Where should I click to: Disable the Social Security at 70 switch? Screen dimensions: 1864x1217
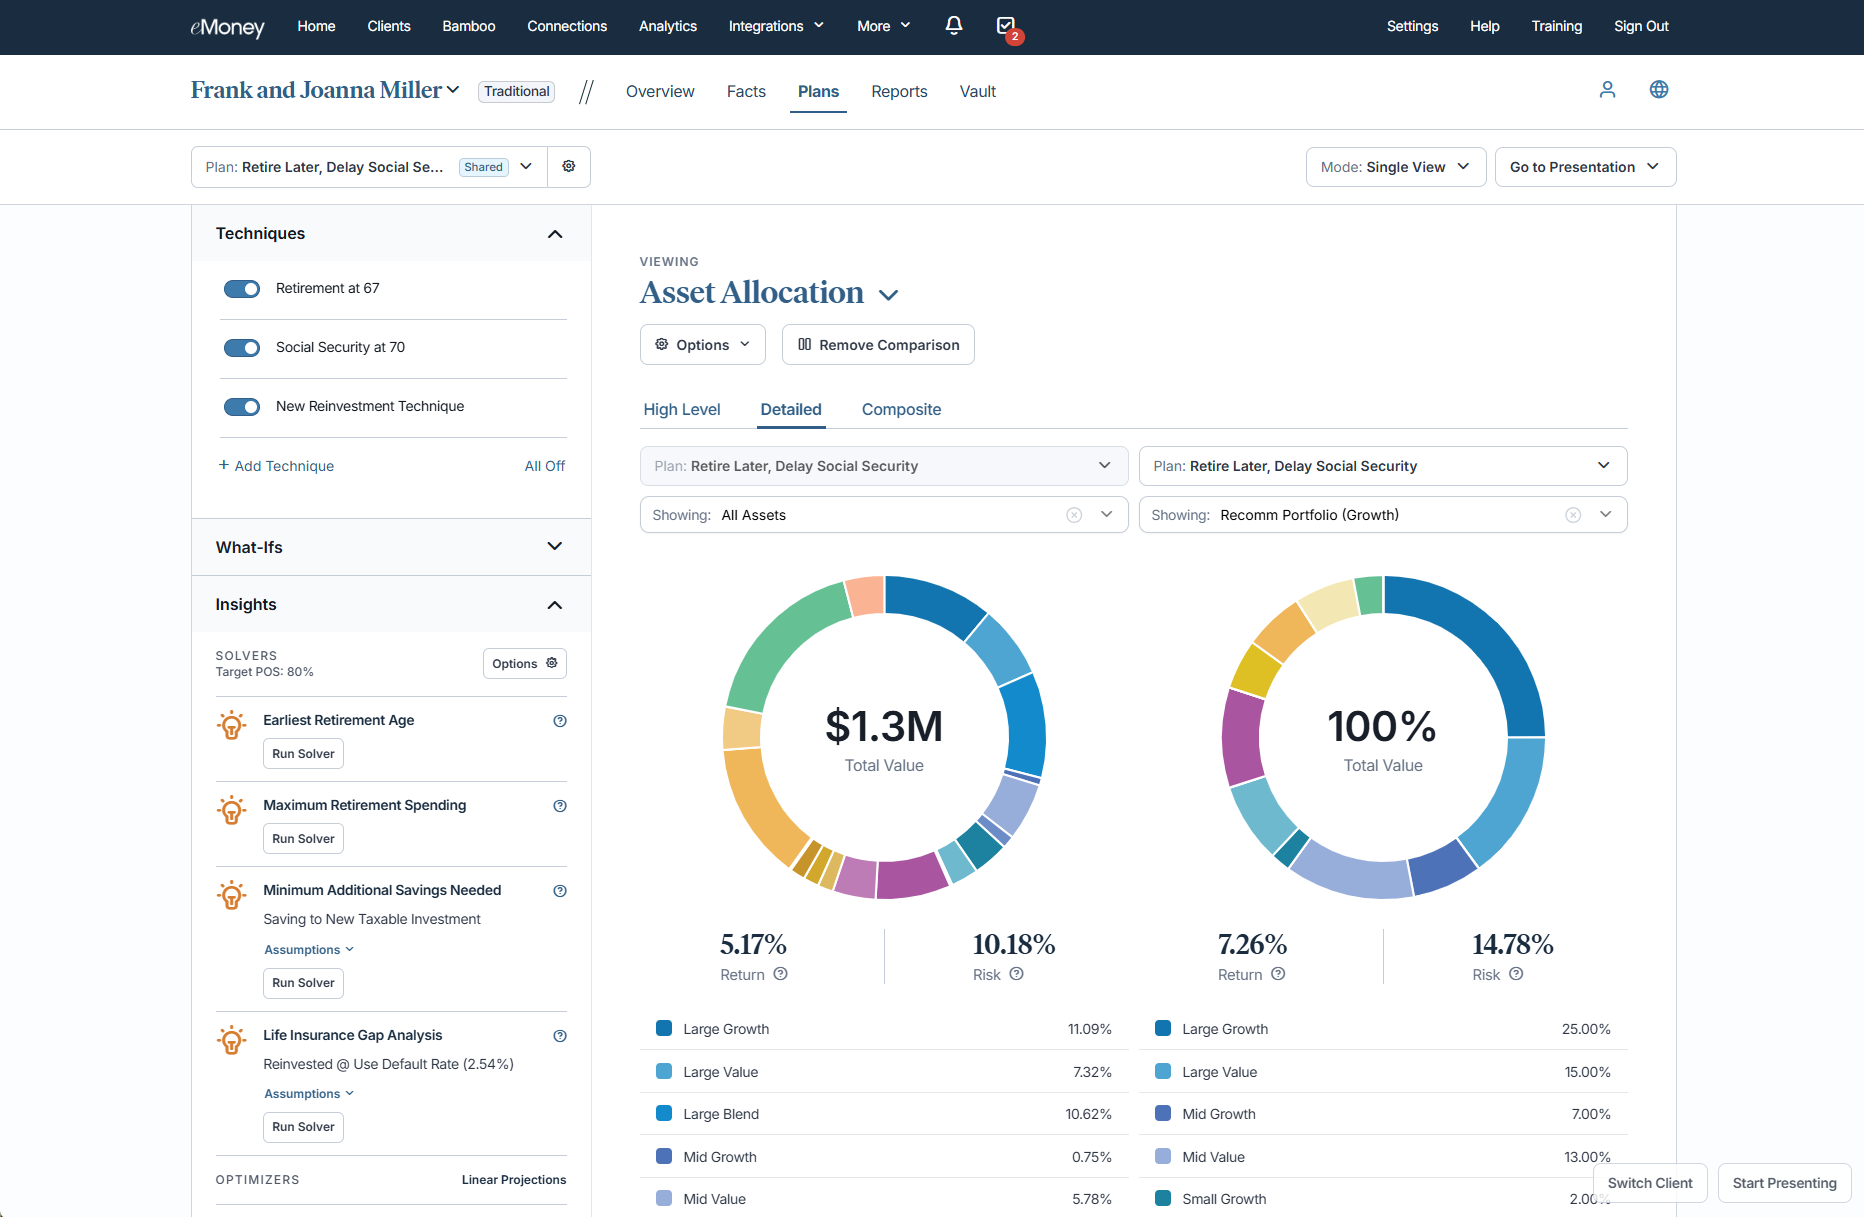[x=242, y=348]
